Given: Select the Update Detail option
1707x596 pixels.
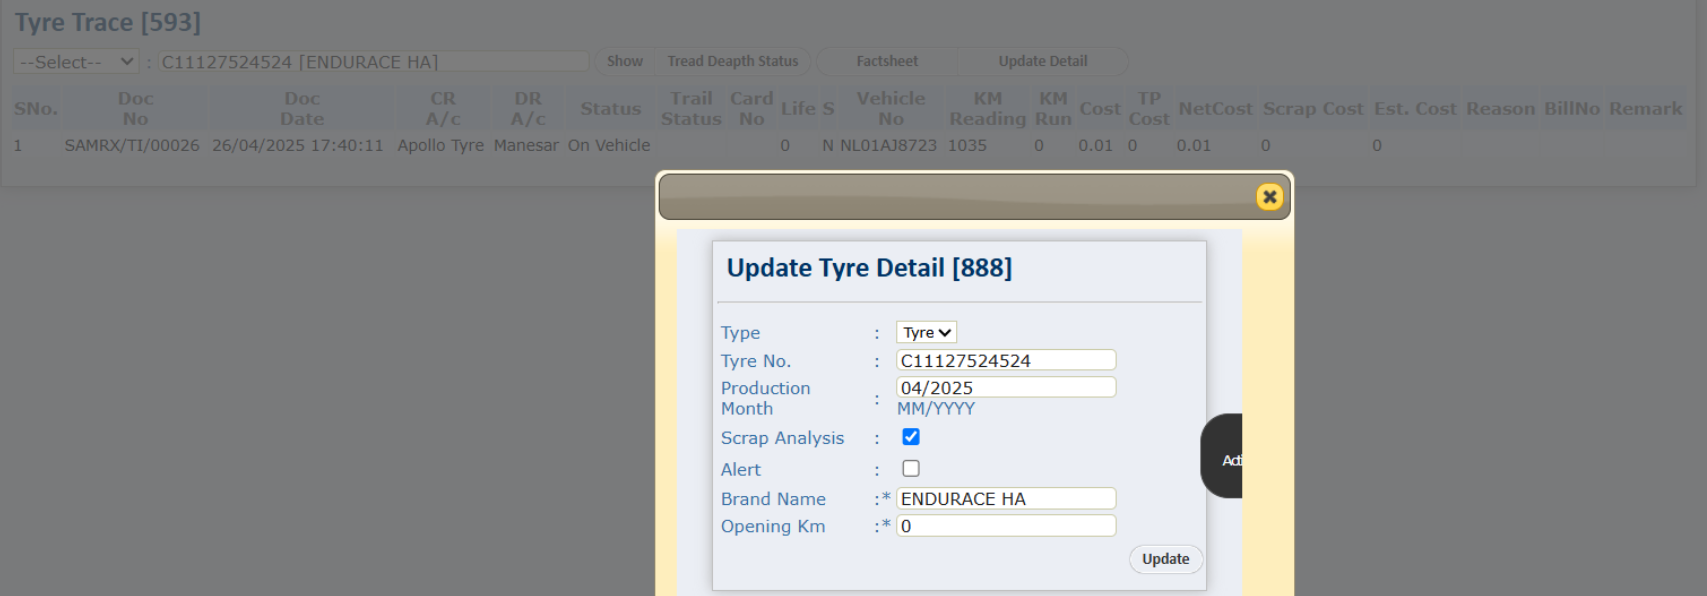Looking at the screenshot, I should (x=1042, y=61).
